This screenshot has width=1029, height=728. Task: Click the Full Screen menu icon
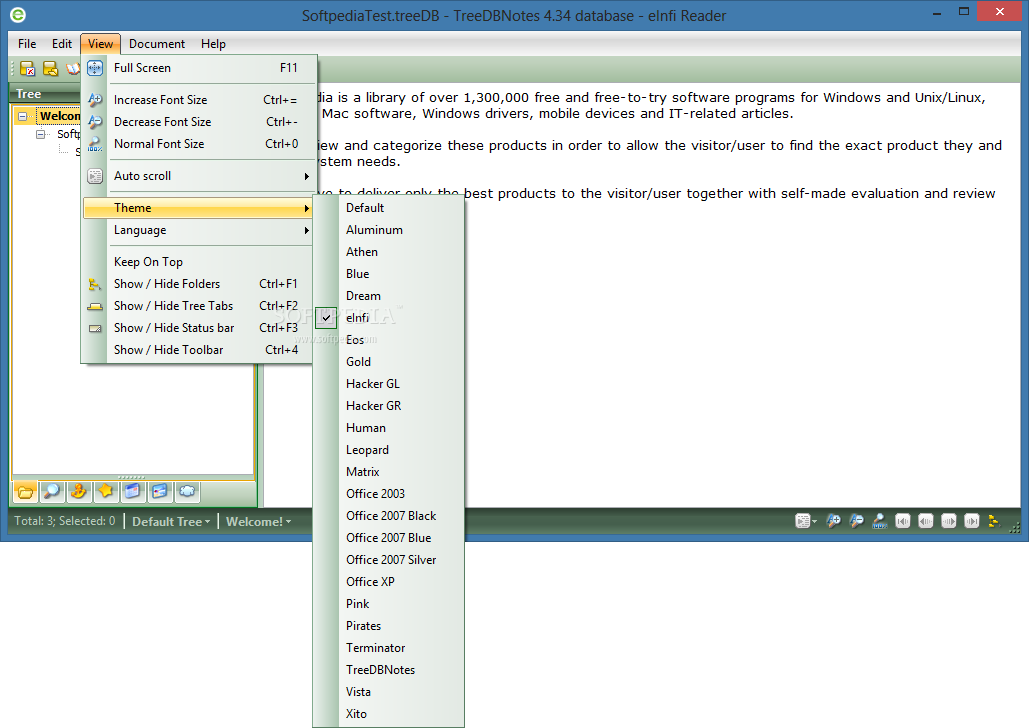pos(95,68)
